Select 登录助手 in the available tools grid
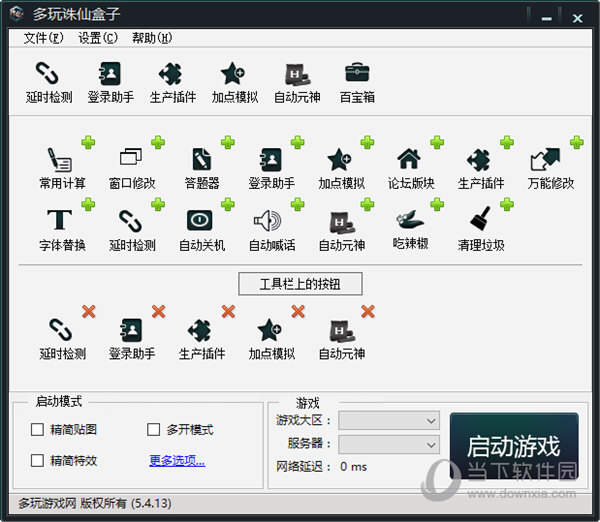The width and height of the screenshot is (600, 522). point(272,168)
